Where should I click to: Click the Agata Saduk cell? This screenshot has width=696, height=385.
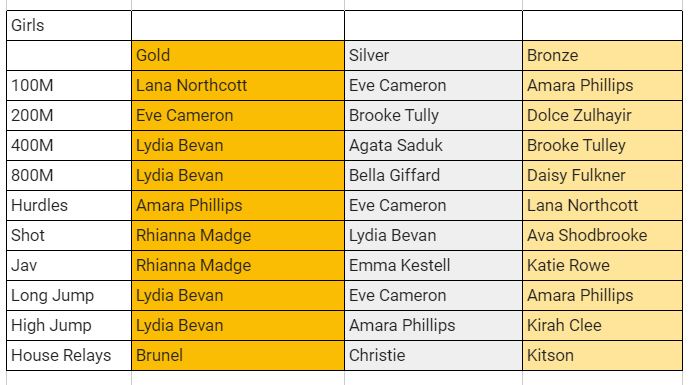click(x=434, y=145)
